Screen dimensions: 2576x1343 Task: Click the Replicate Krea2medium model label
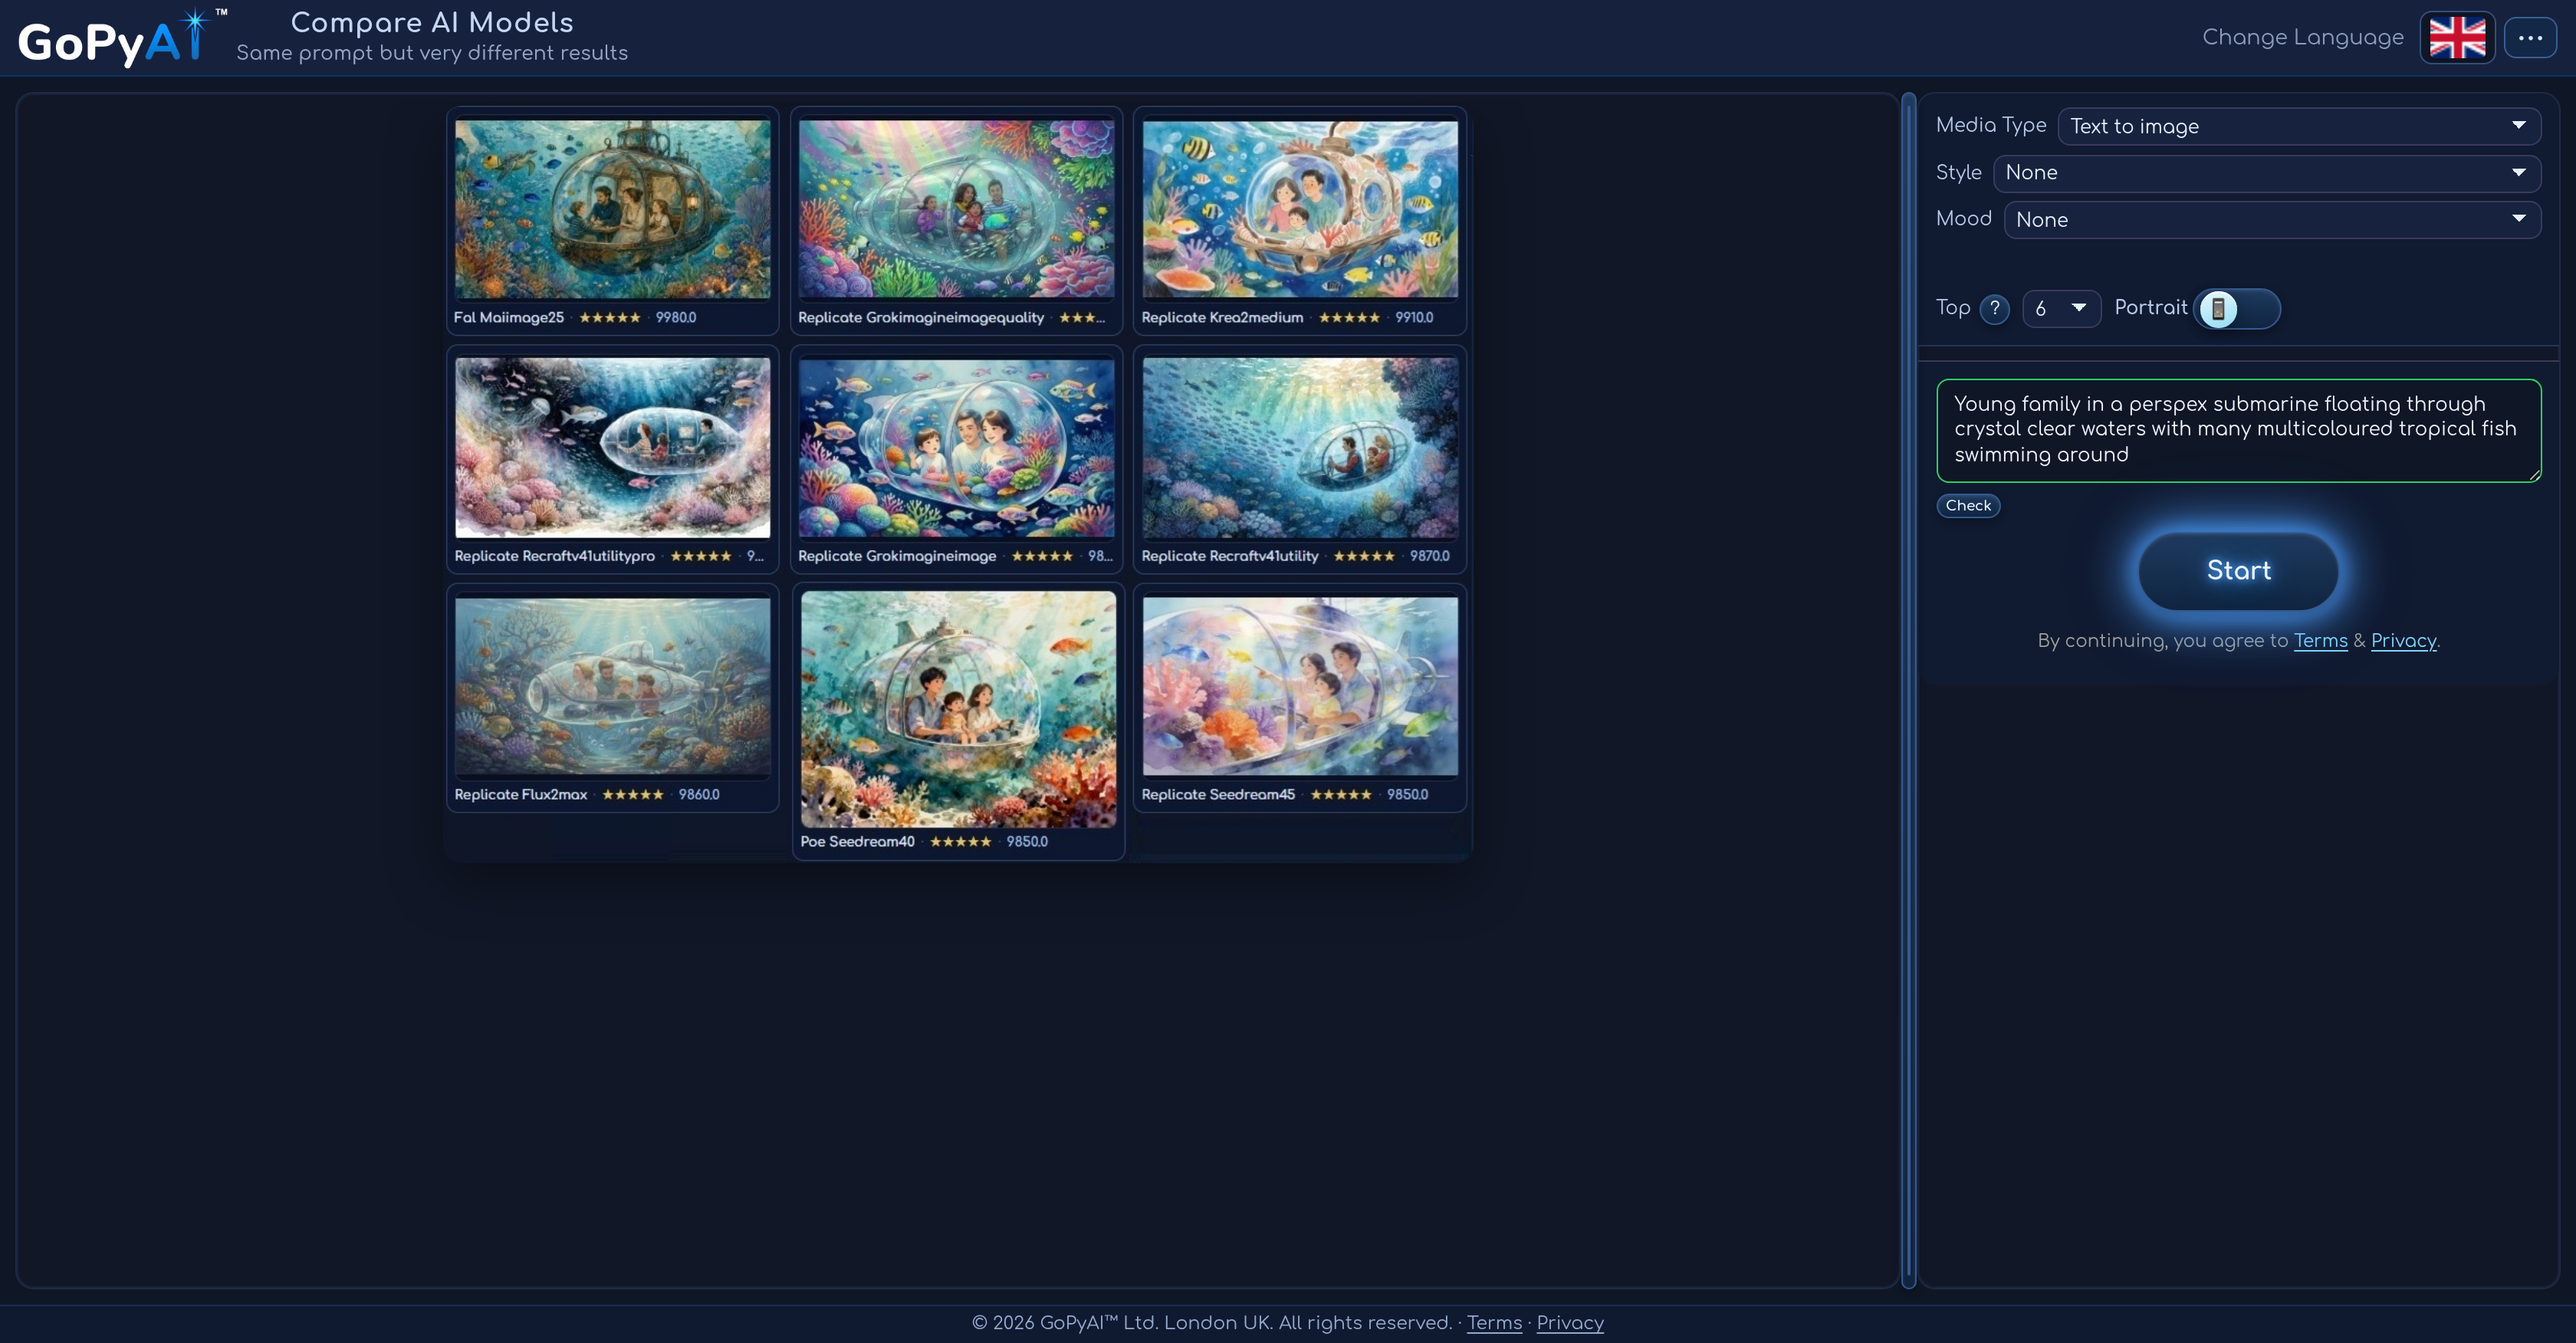coord(1222,318)
